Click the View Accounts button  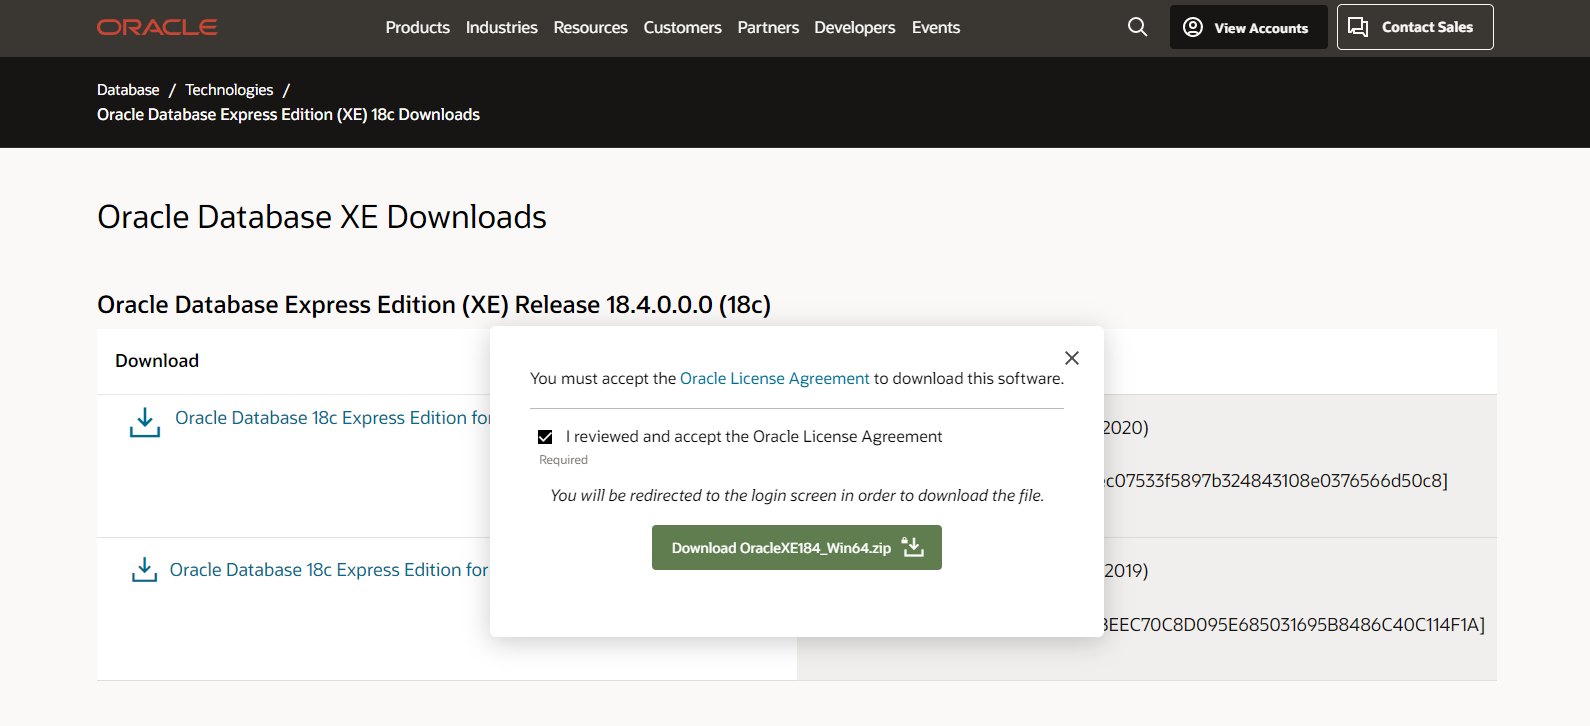tap(1249, 27)
